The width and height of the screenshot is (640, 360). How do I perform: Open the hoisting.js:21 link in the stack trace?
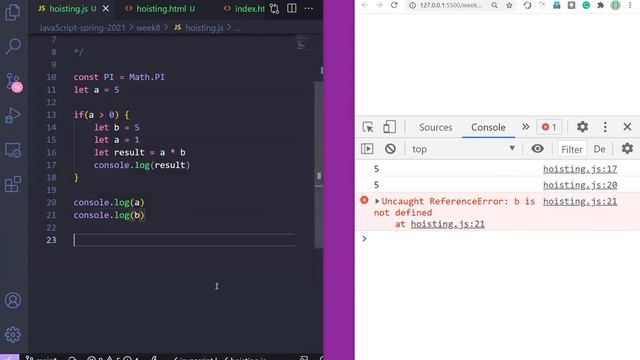pyautogui.click(x=448, y=224)
